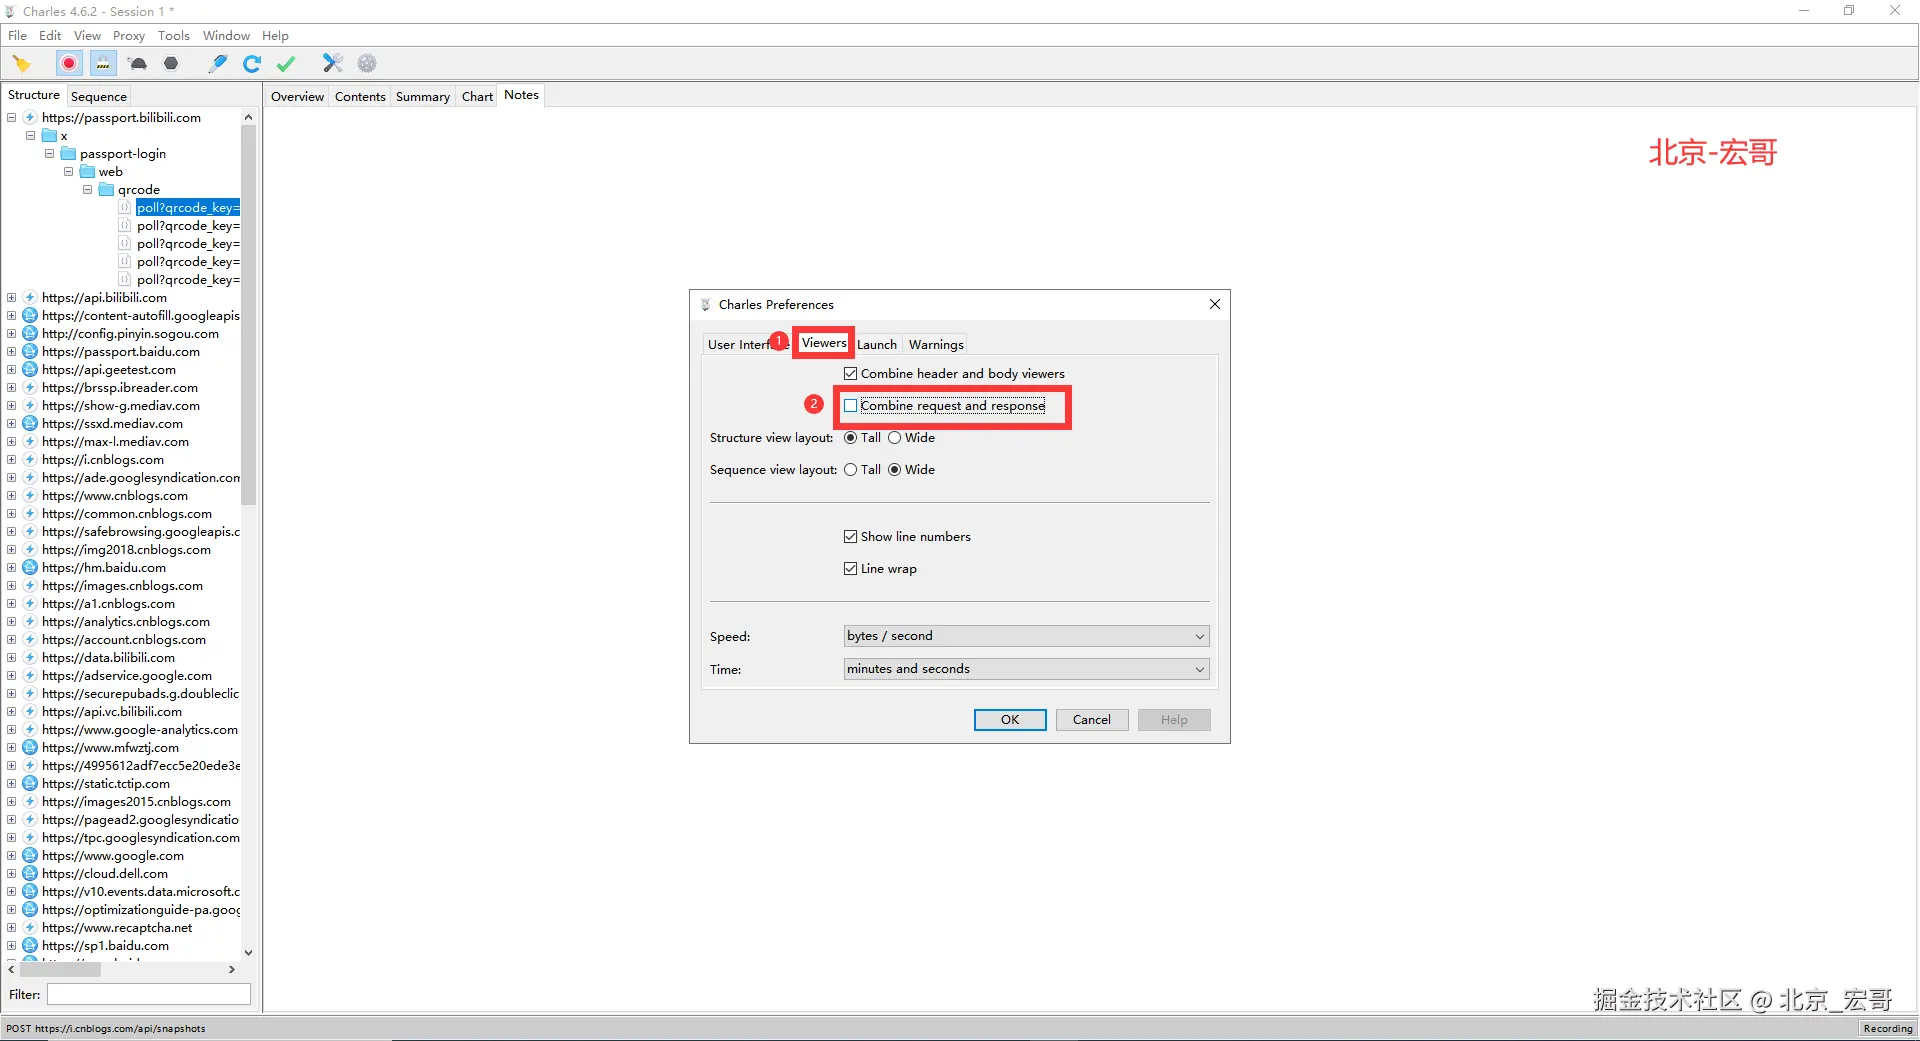
Task: Collapse the passport-login folder node
Action: 49,154
